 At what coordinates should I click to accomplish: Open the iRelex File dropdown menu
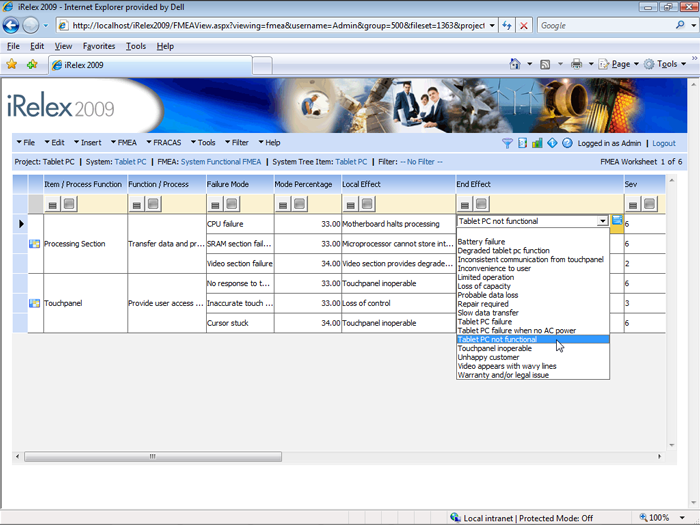(x=25, y=143)
